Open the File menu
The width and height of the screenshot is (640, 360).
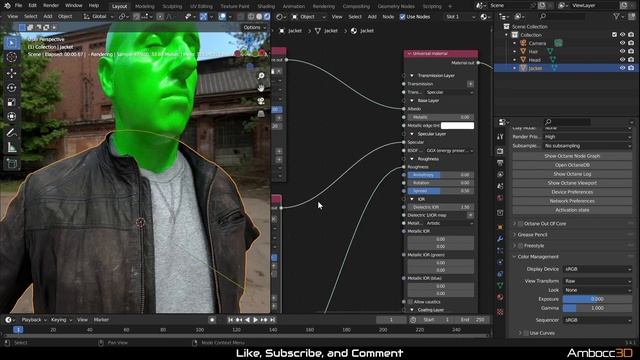click(18, 6)
